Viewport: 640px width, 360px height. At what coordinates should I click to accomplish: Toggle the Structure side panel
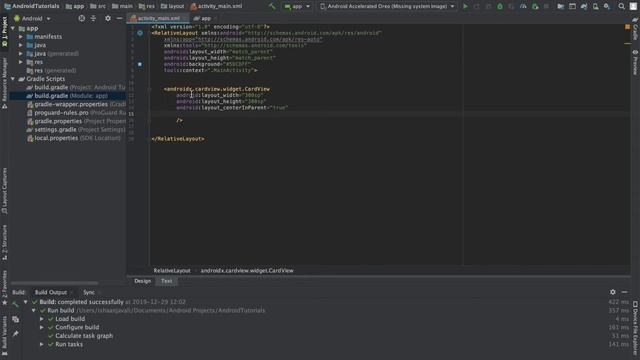point(4,243)
